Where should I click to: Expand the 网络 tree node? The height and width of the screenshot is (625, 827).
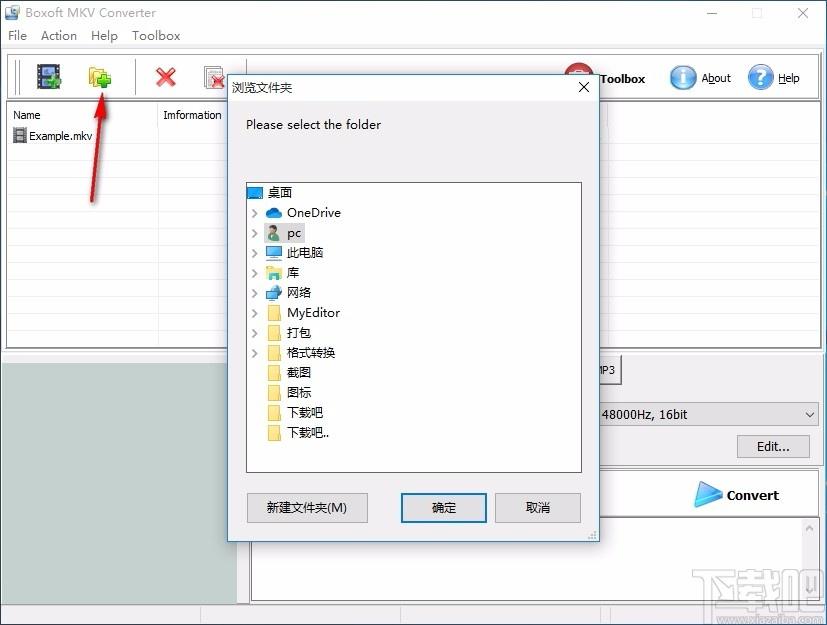pos(255,293)
